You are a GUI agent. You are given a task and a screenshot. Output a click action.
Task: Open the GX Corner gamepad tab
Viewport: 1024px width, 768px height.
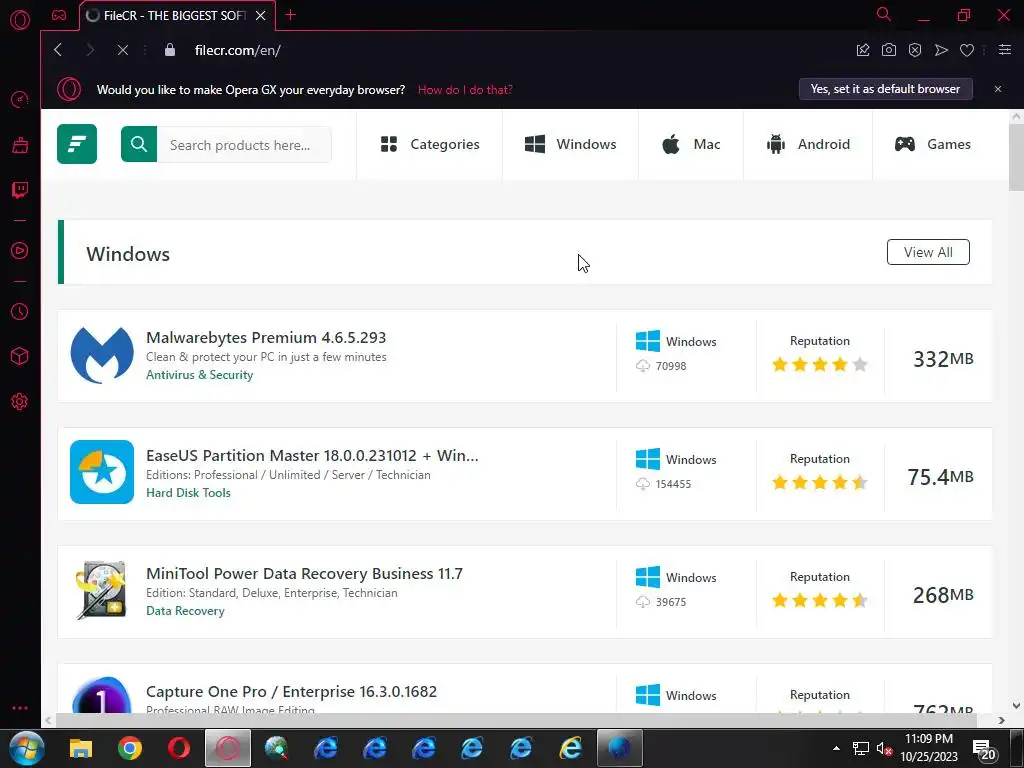pos(59,15)
